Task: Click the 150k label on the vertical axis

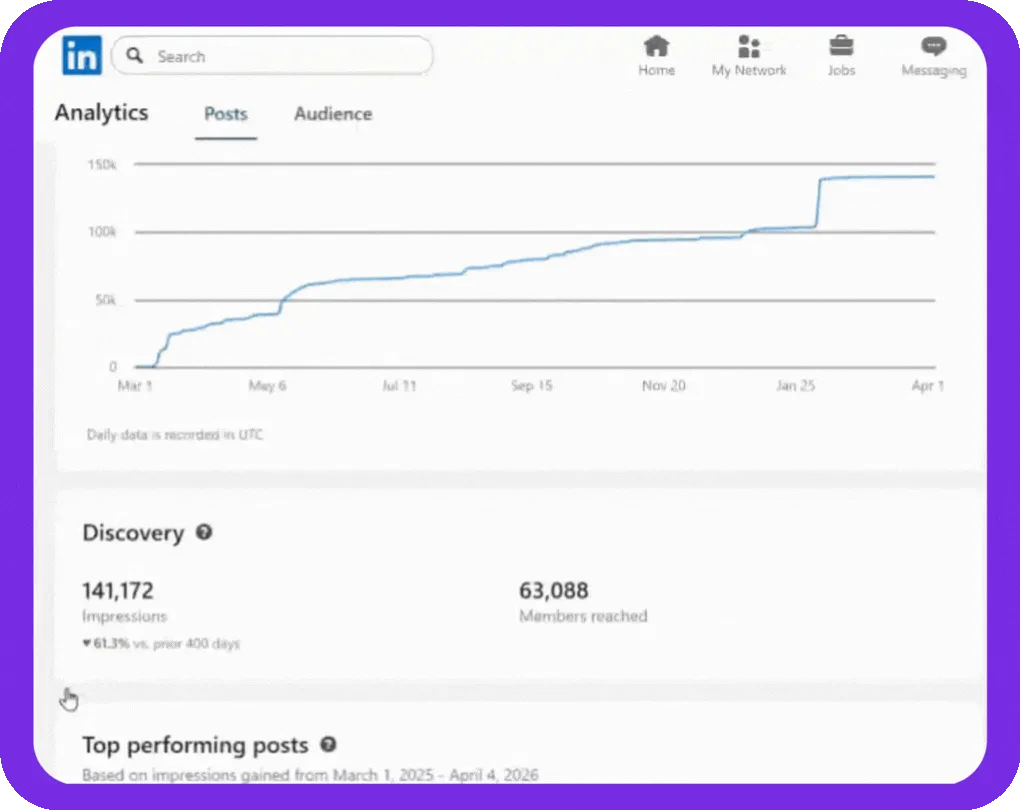Action: [103, 164]
